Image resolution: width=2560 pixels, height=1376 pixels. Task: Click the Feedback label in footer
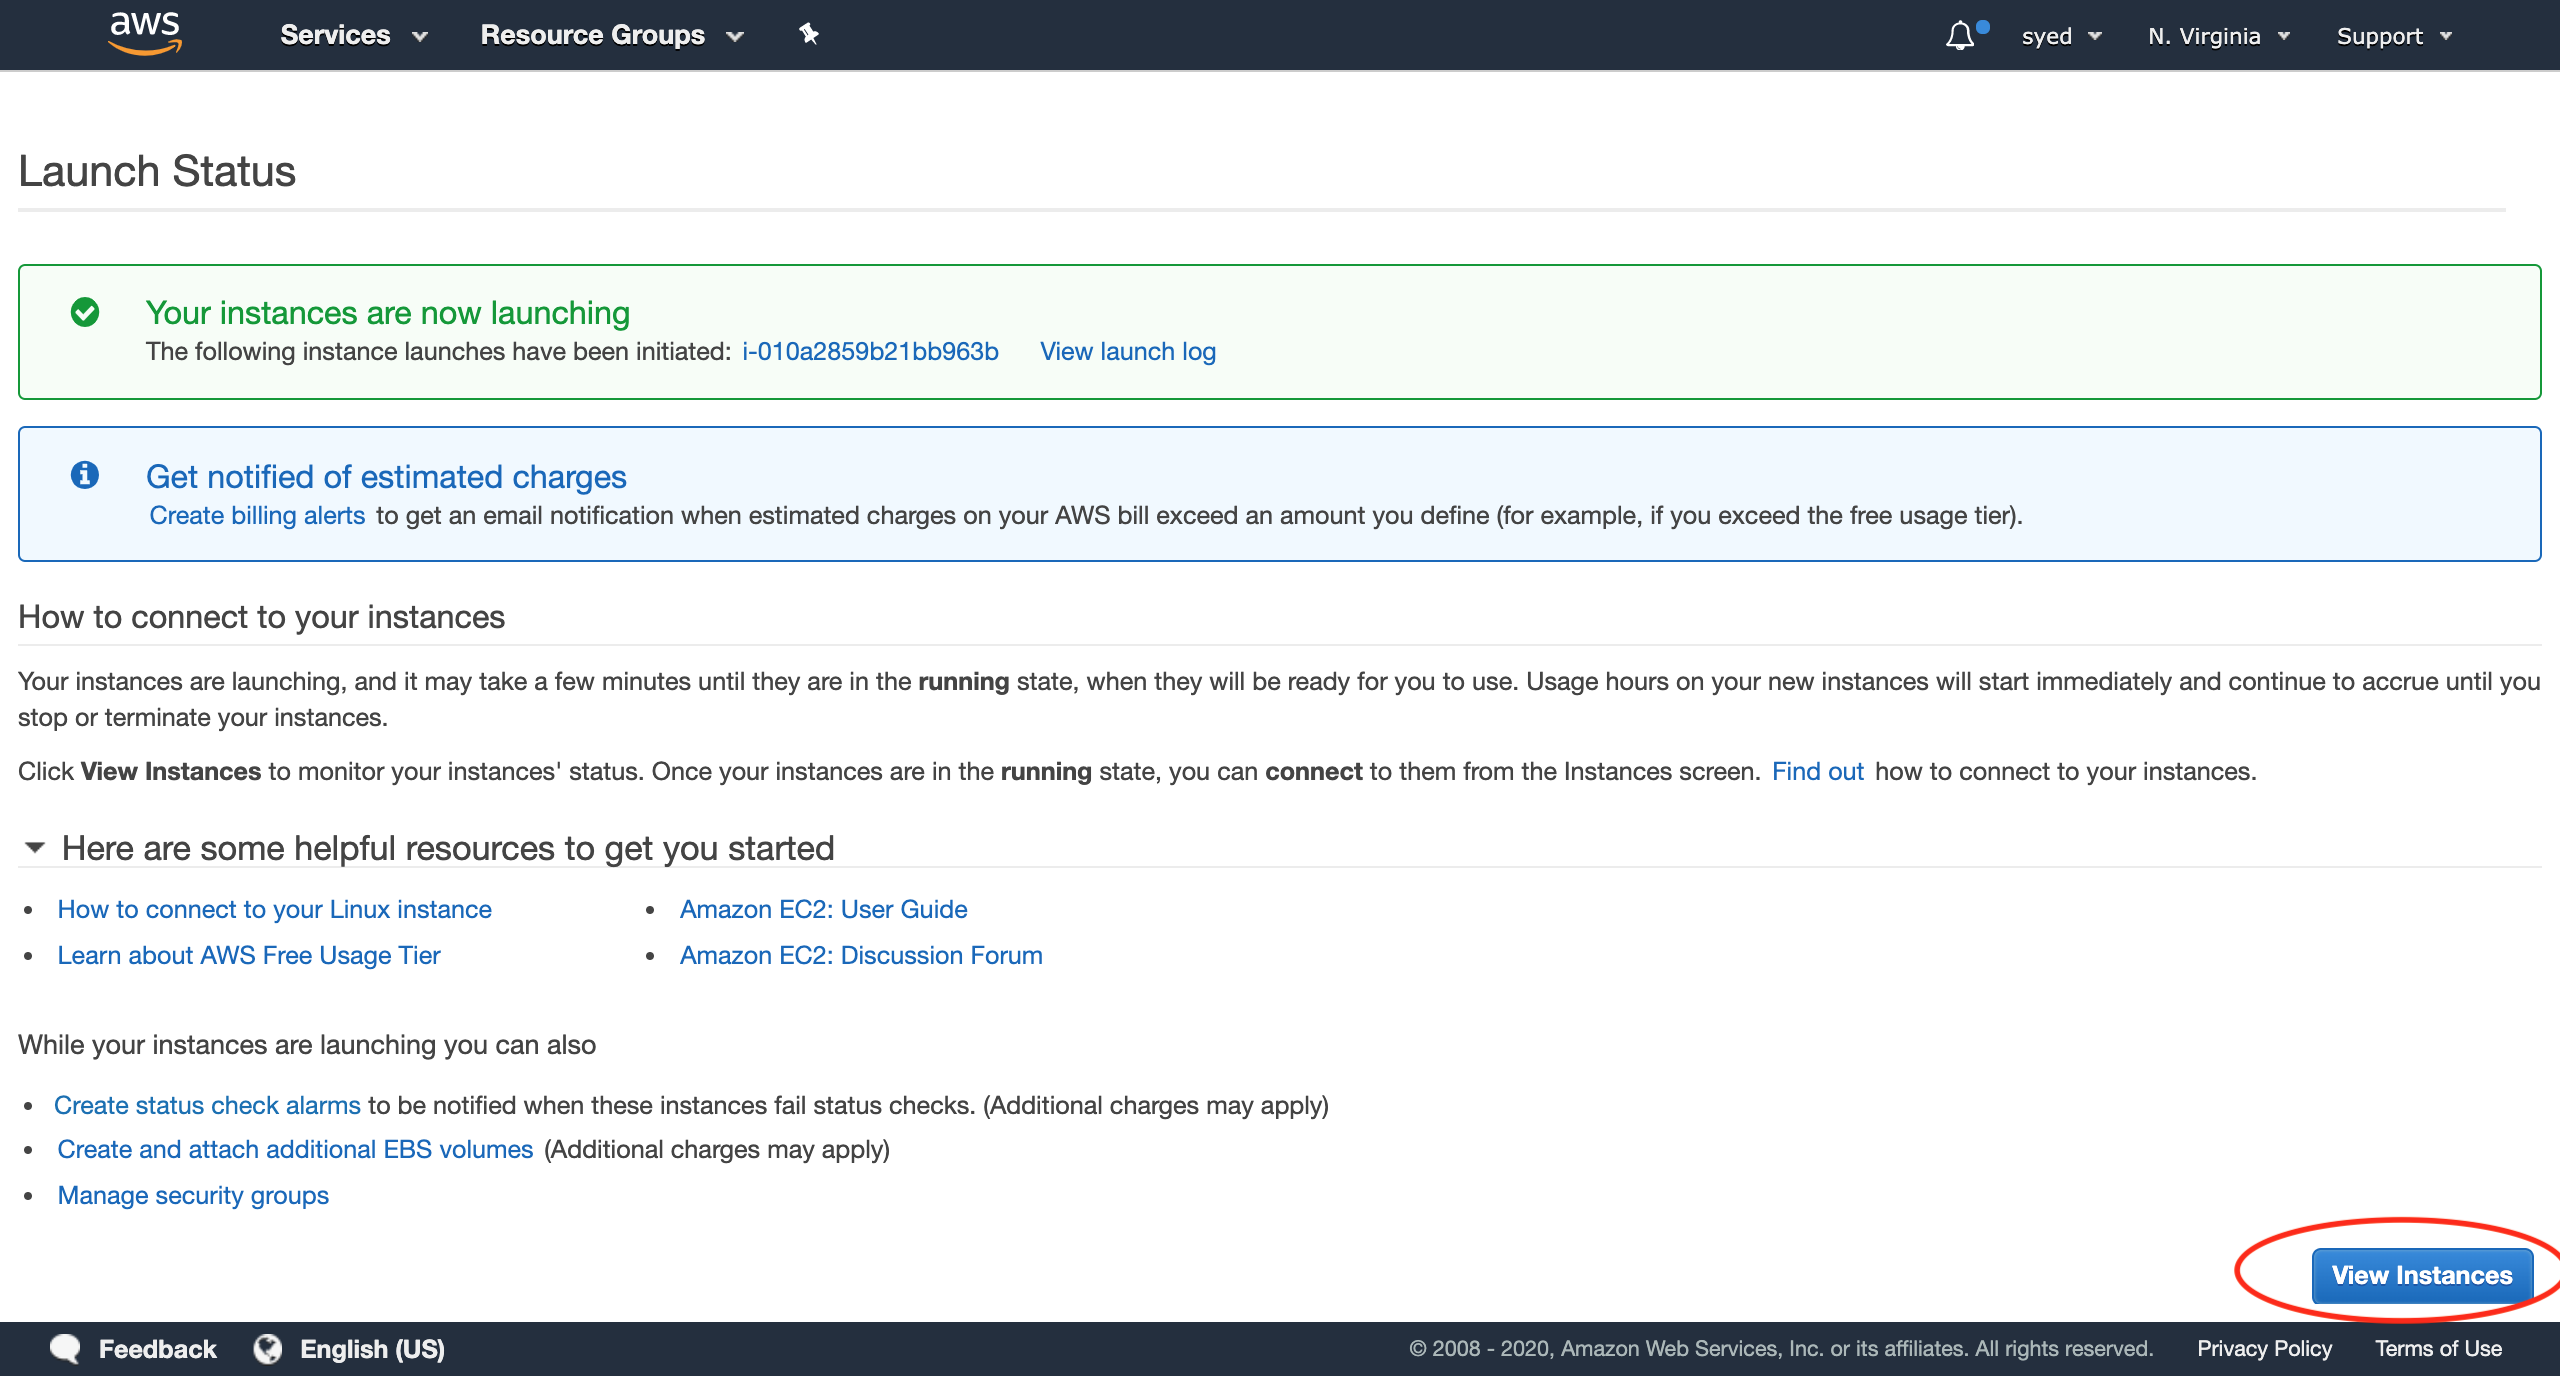157,1349
